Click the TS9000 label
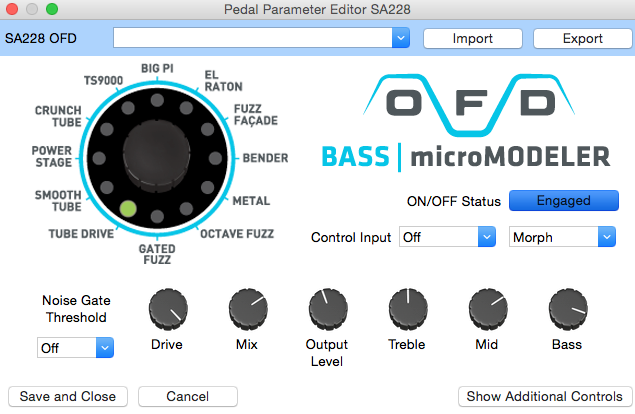Screen dimensions: 635x414 (103, 81)
